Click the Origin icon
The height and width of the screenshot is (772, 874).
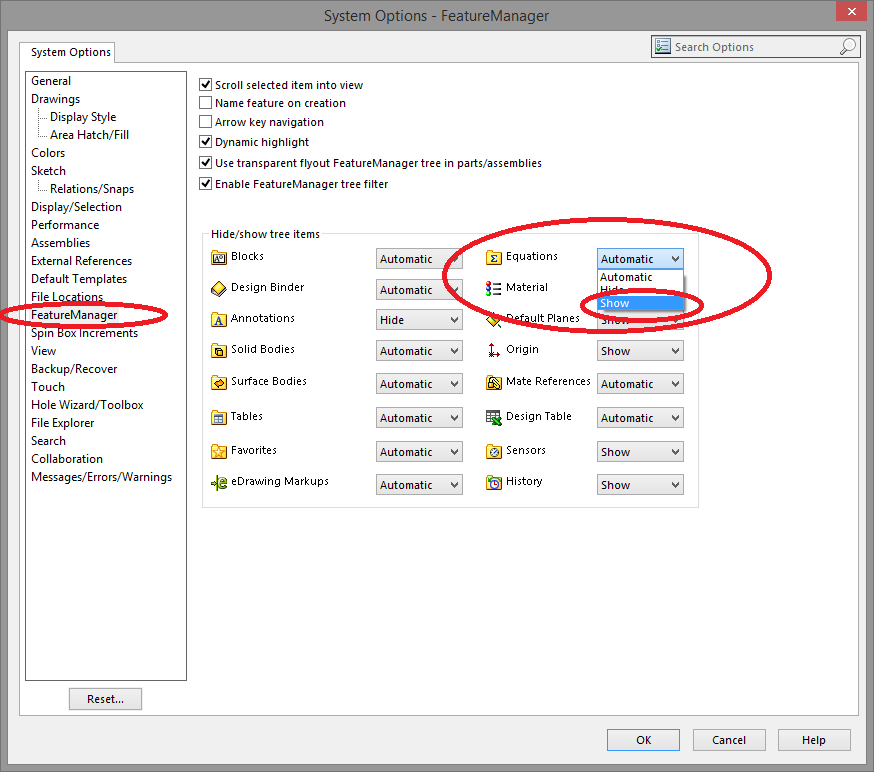pyautogui.click(x=493, y=351)
